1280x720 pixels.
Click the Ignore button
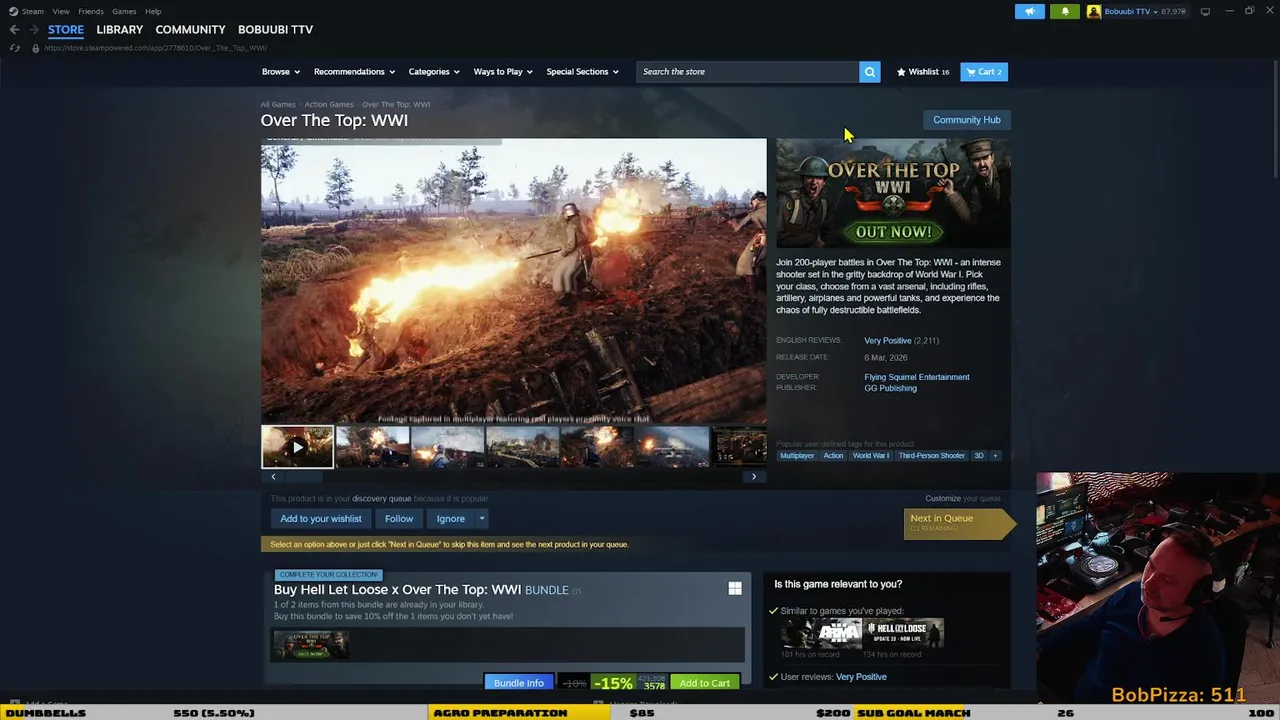450,518
